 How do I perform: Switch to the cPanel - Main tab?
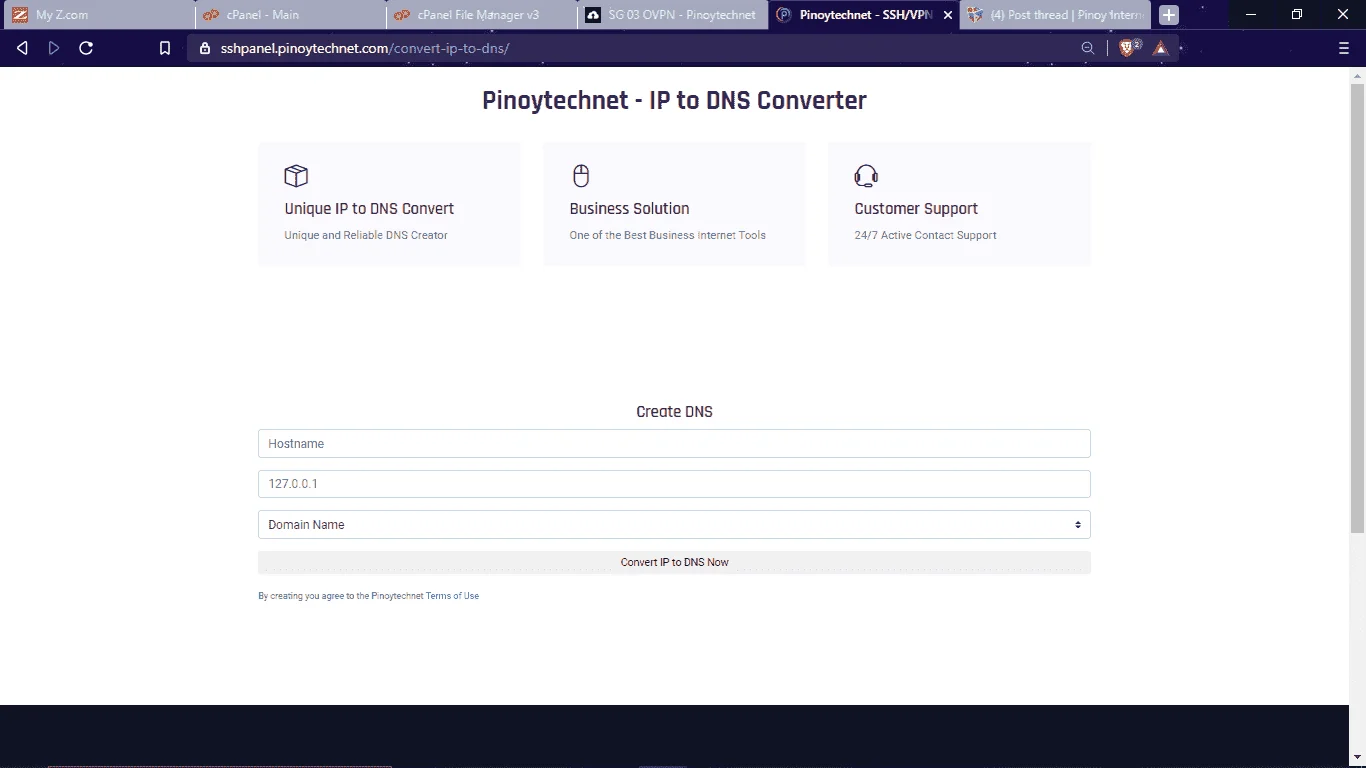coord(289,15)
